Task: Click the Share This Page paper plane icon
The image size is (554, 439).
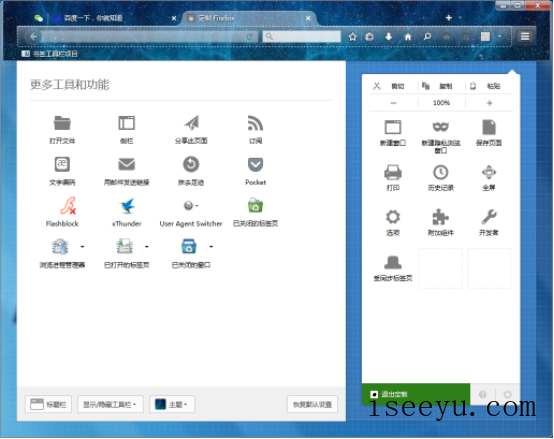Action: tap(191, 123)
